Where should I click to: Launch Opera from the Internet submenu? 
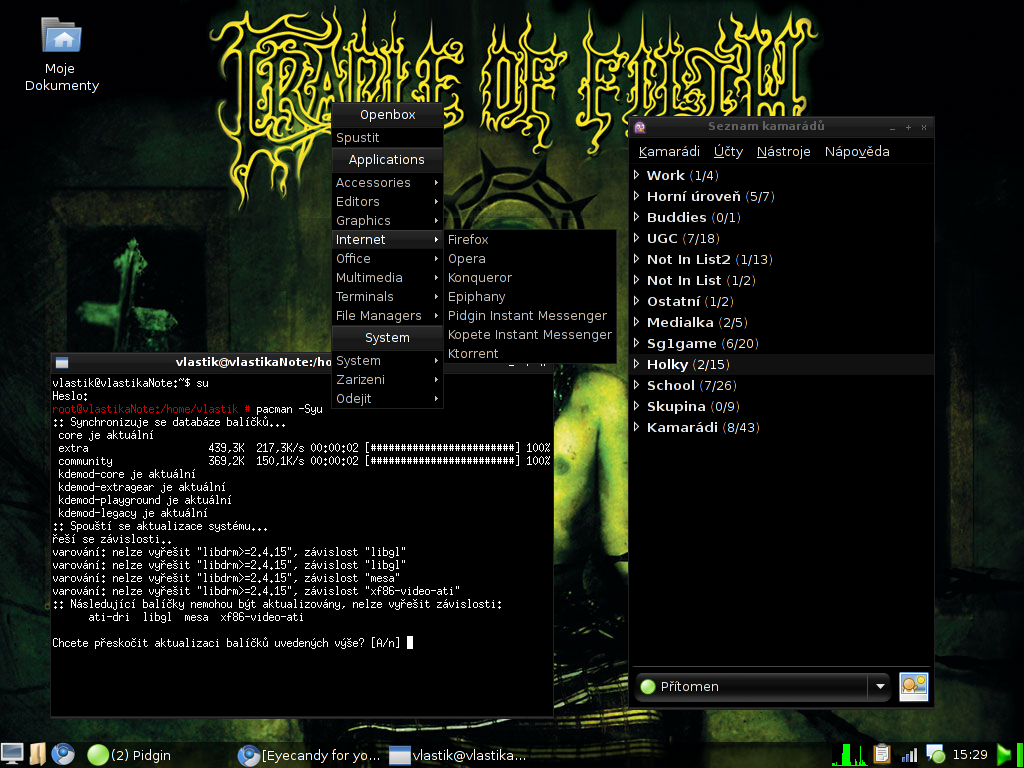click(530, 259)
